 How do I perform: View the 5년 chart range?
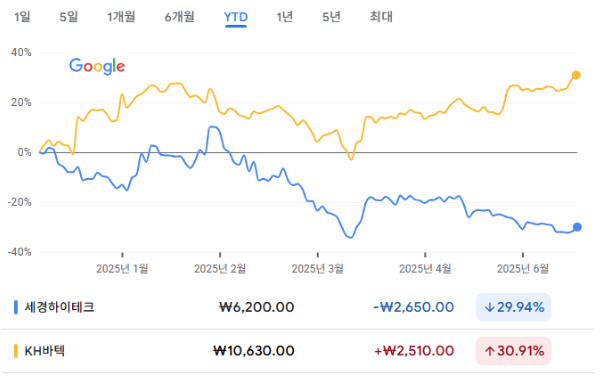331,17
